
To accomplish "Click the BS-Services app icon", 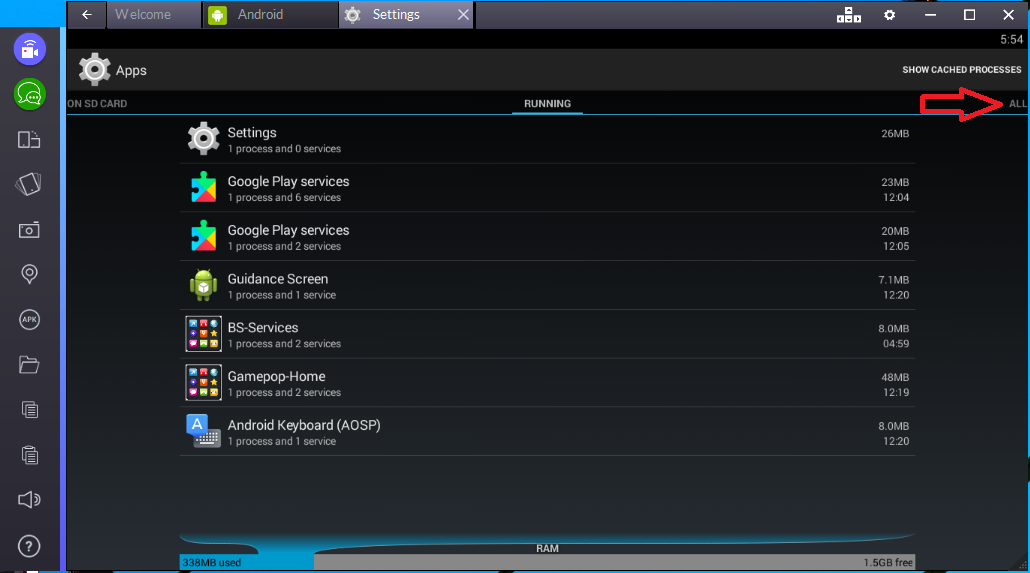I will [204, 334].
